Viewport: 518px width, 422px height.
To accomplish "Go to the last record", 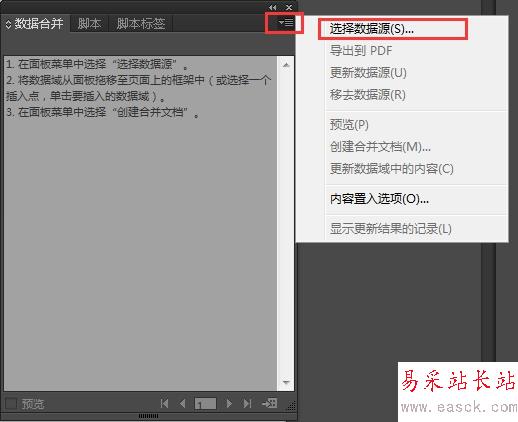I will (x=247, y=404).
